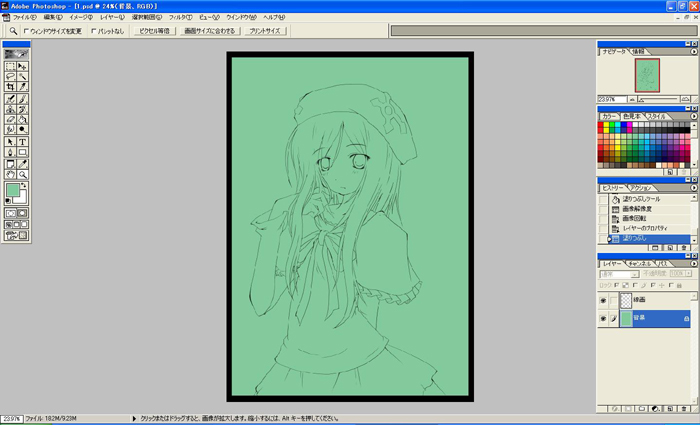Screen dimensions: 700x425
Task: Select the Path Component Selection tool
Action: tap(10, 142)
